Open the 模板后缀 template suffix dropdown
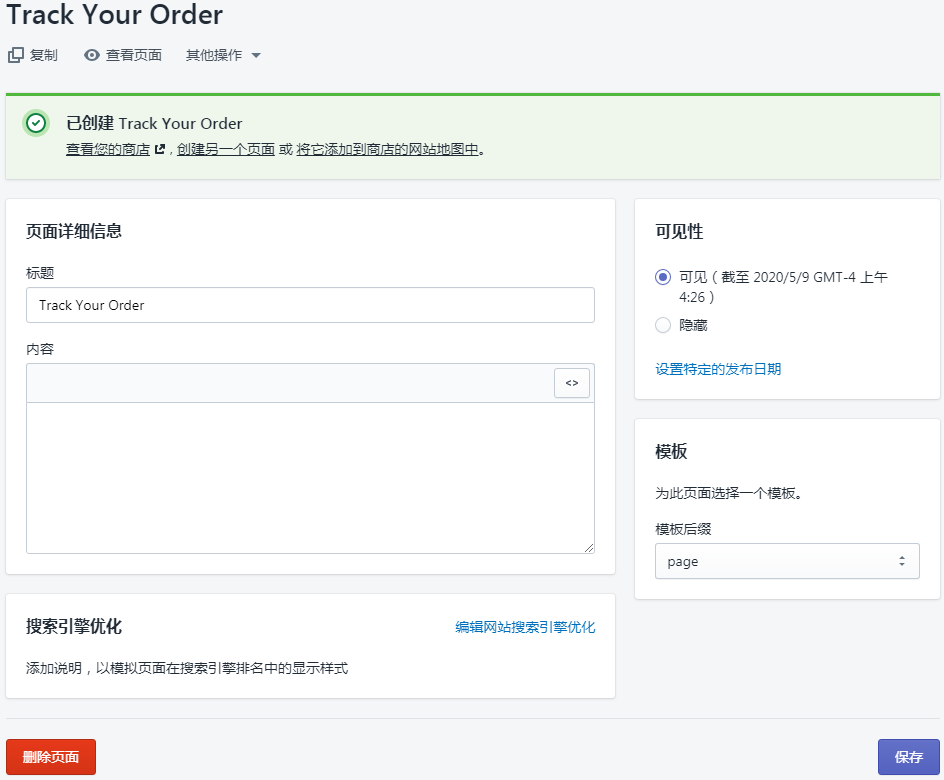944x780 pixels. 787,561
